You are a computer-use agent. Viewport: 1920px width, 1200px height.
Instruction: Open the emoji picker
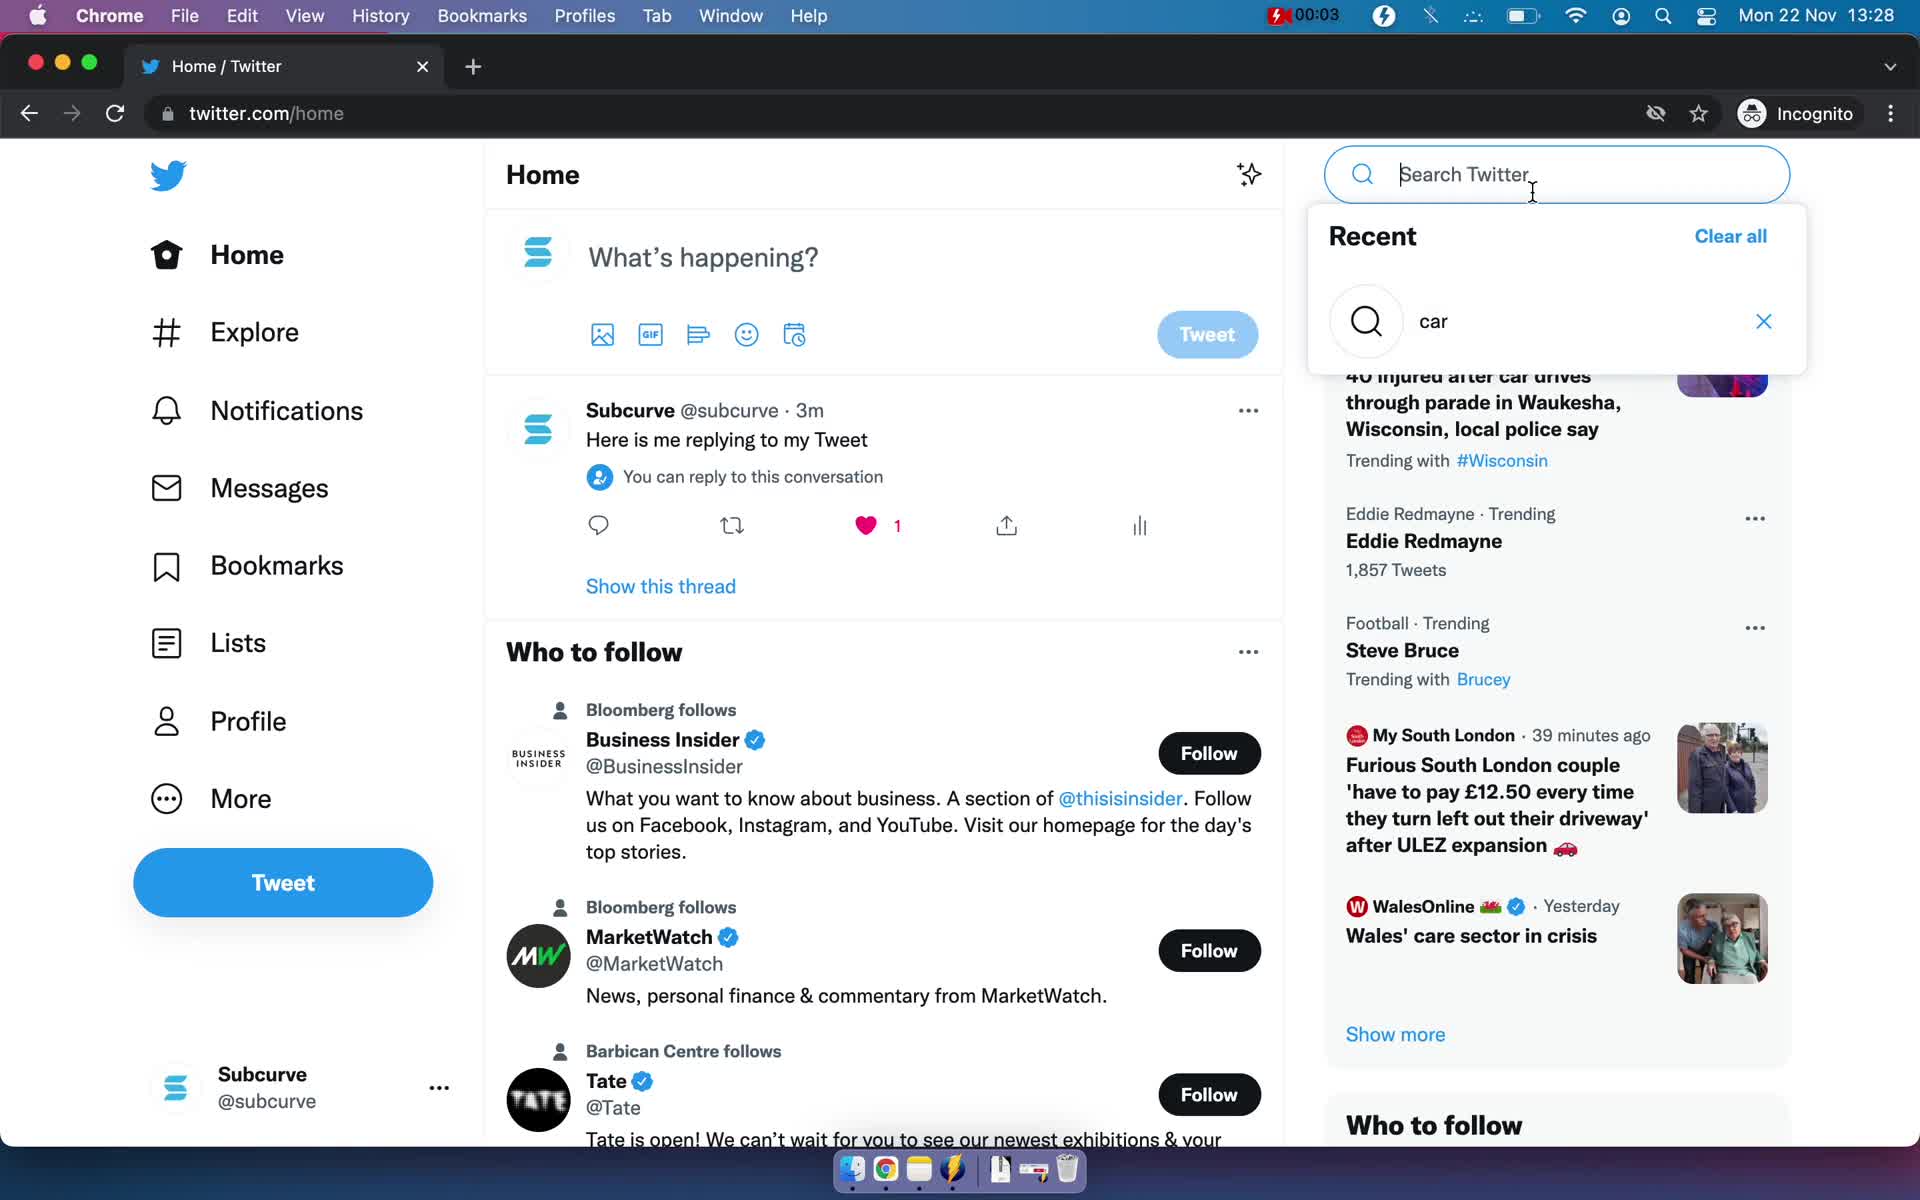click(x=746, y=335)
